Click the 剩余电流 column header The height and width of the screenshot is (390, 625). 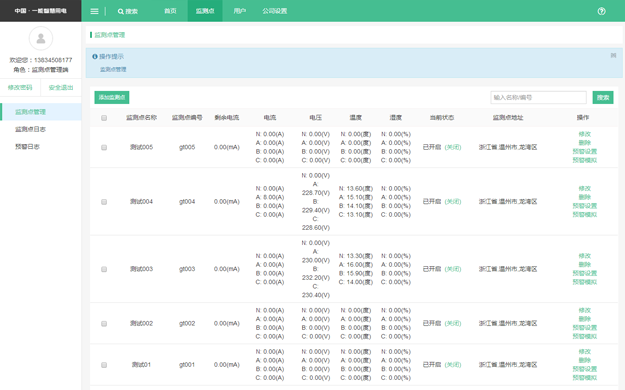point(227,118)
